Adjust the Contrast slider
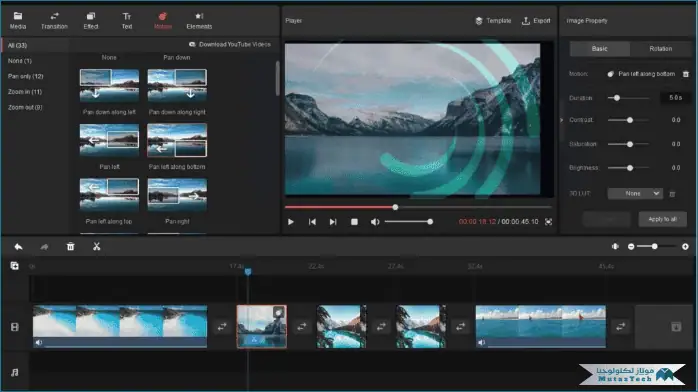 (x=629, y=120)
